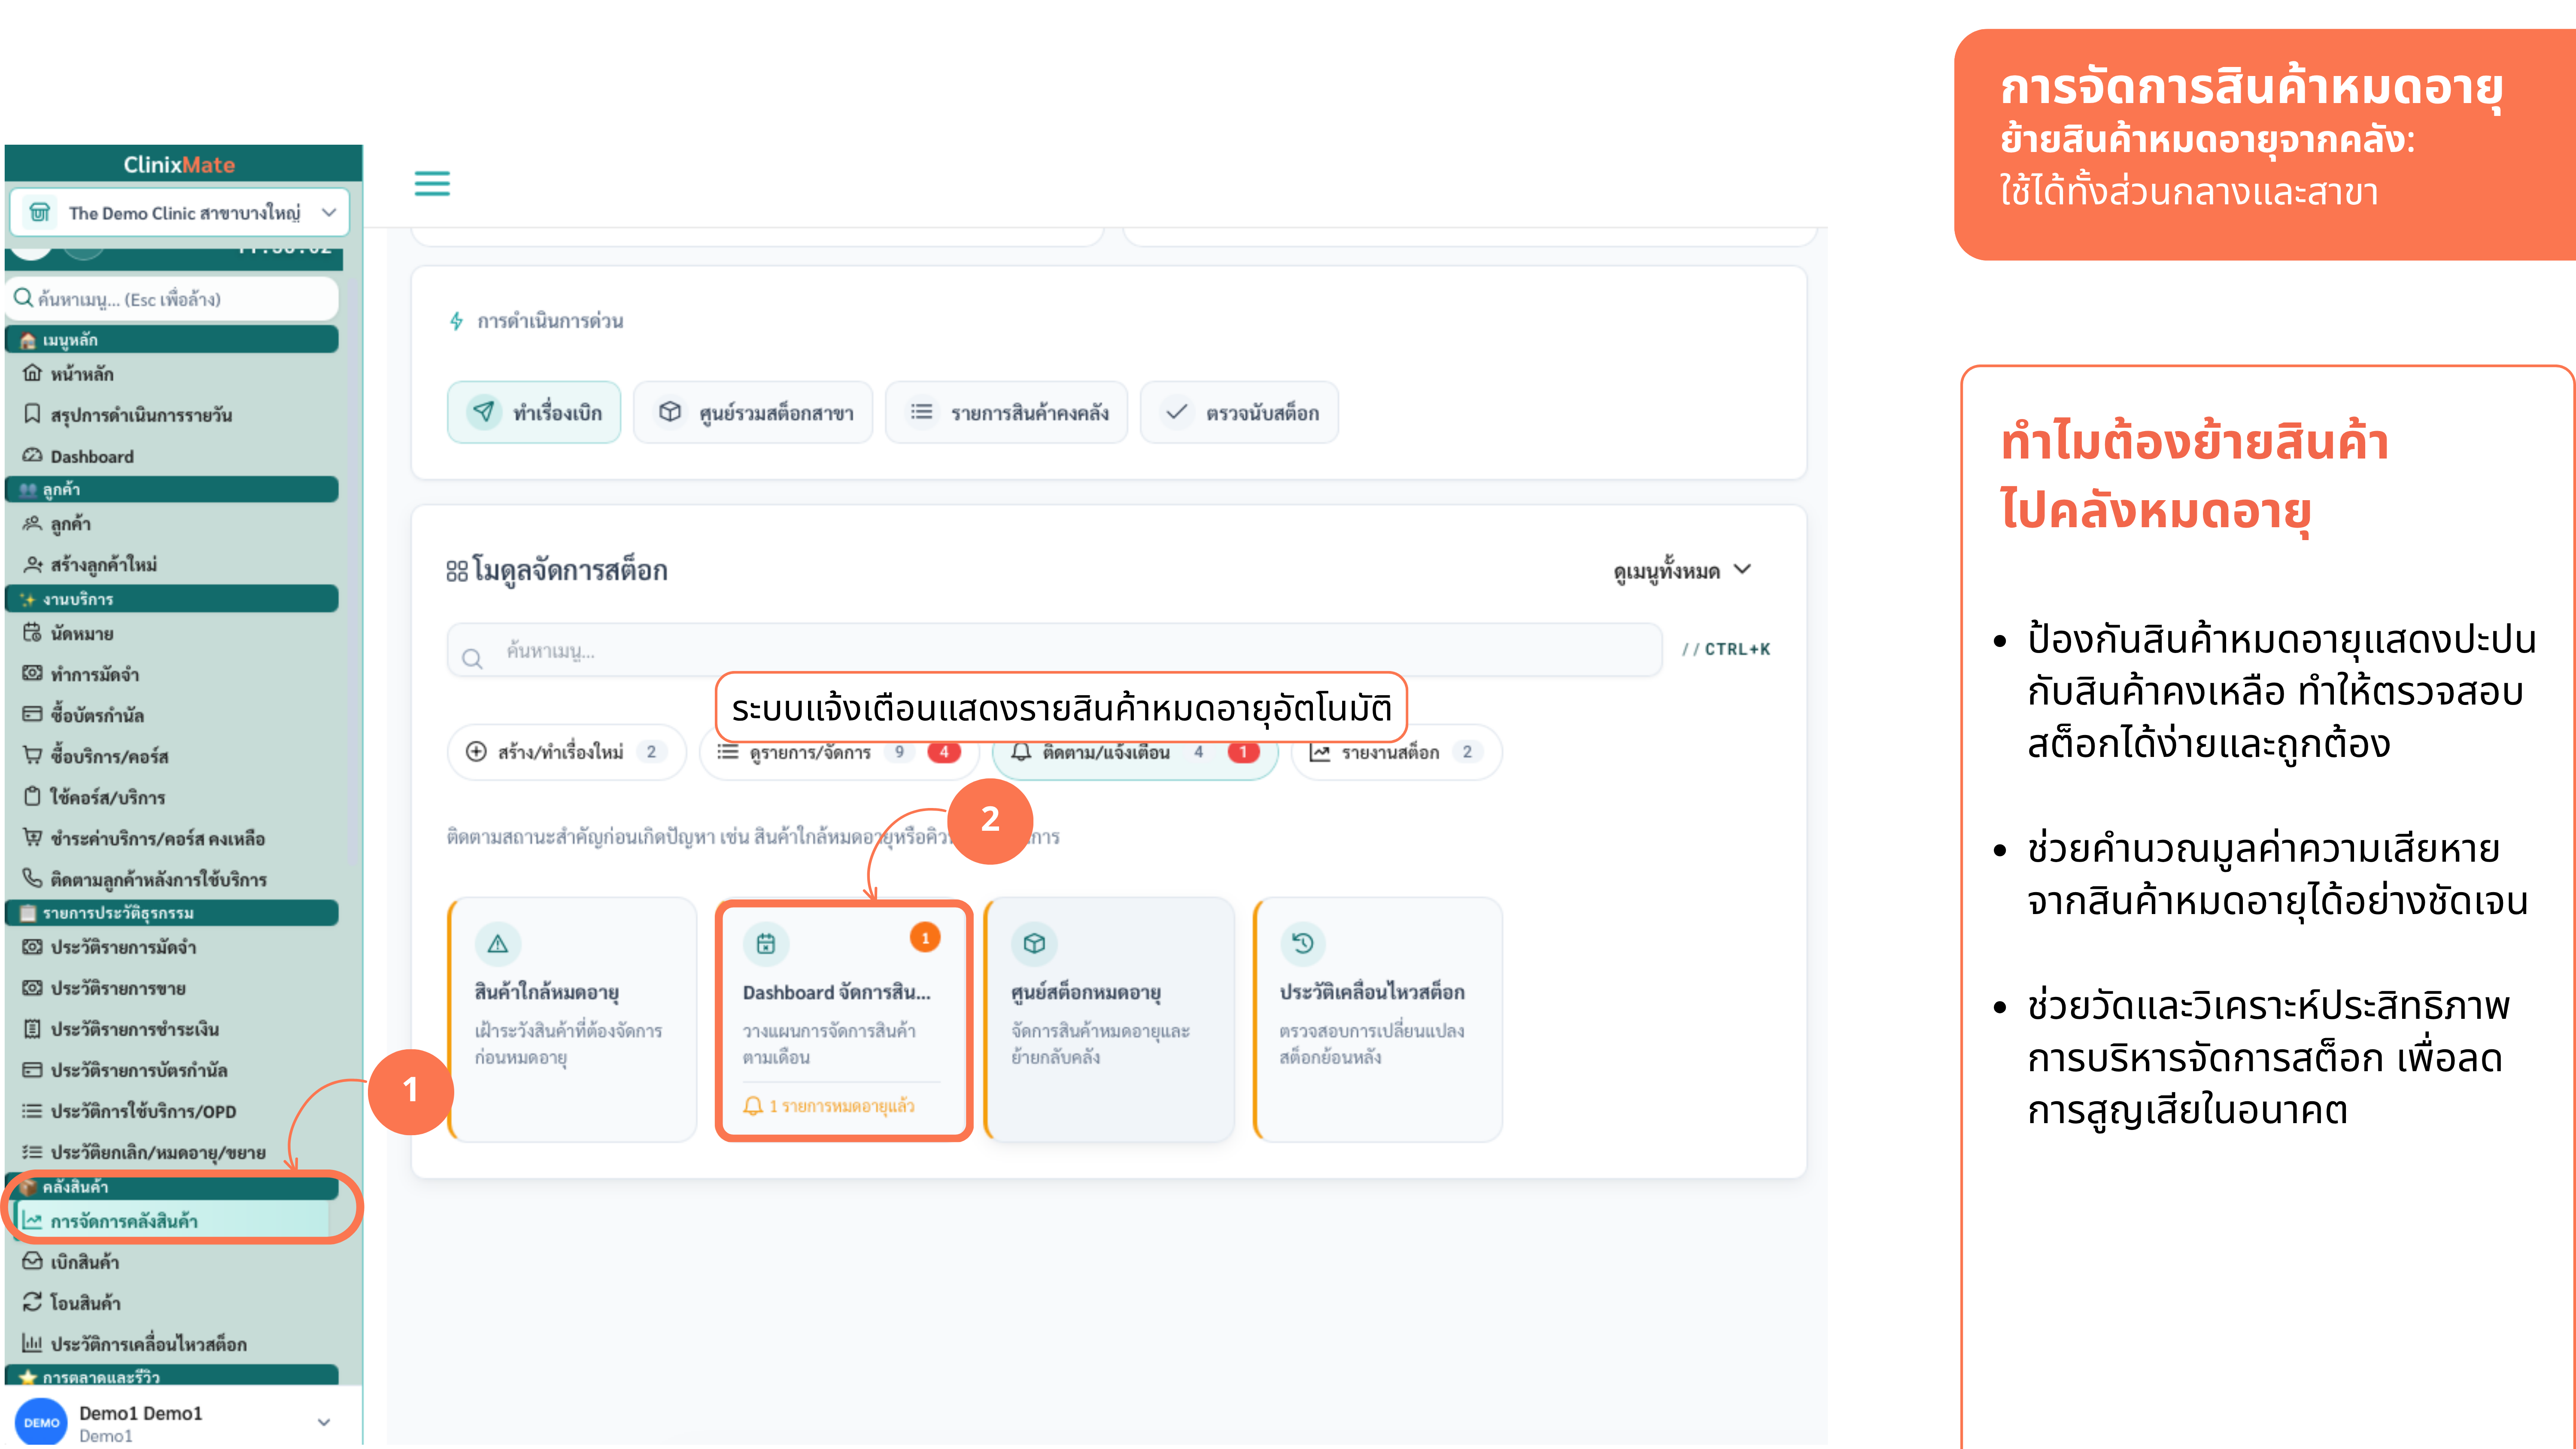The height and width of the screenshot is (1449, 2576).
Task: Click the ศูนย์รวมสต็อกสาขา quick action button
Action: 753,413
